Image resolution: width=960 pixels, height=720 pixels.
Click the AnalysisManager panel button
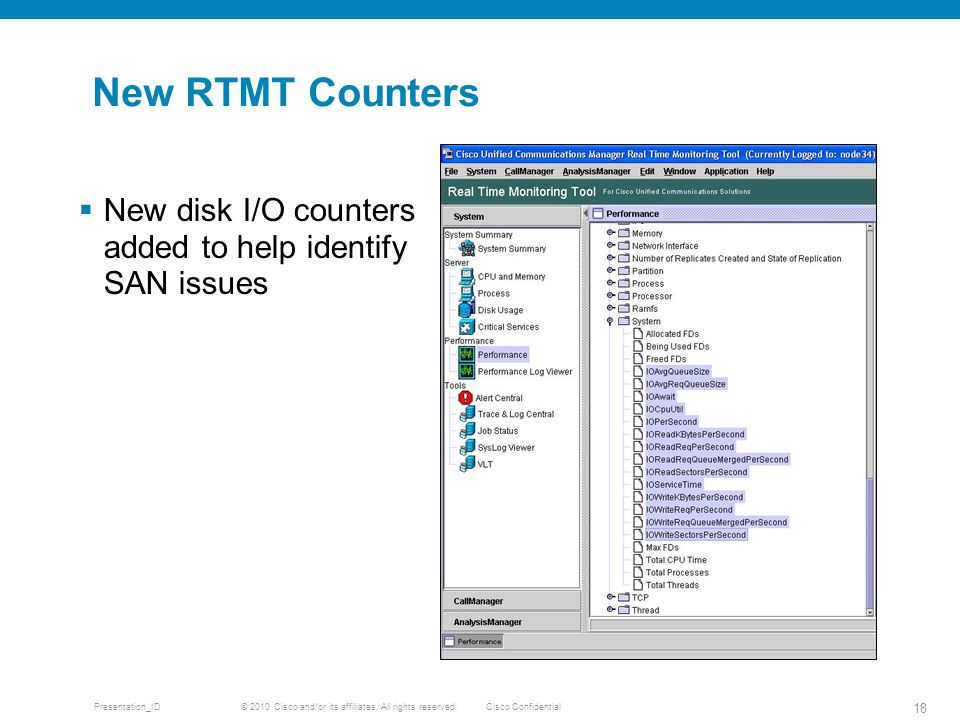coord(511,622)
